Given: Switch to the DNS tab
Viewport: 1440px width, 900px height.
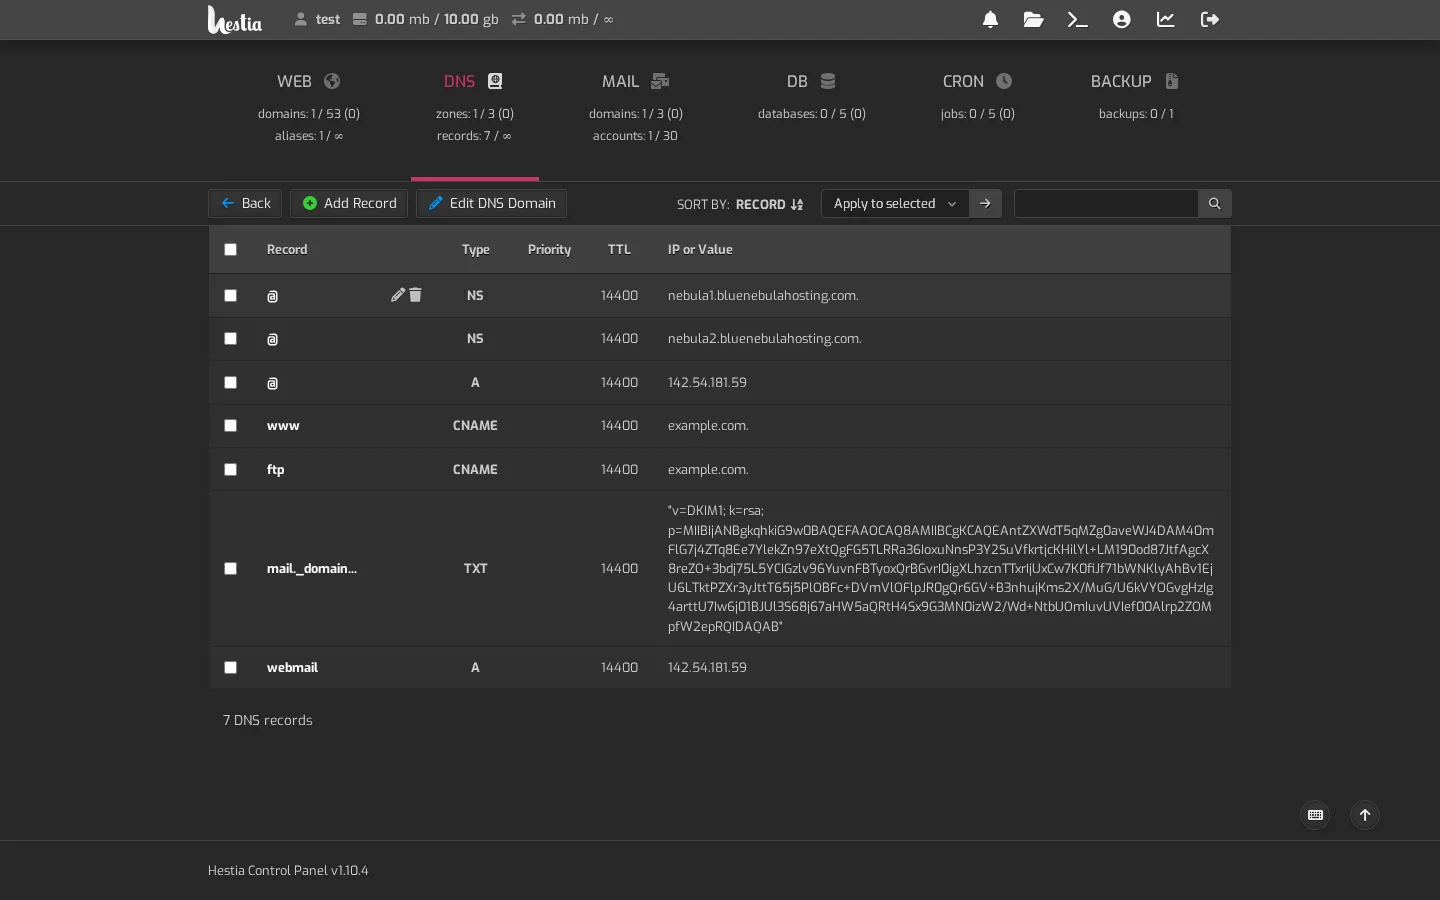Looking at the screenshot, I should coord(475,108).
